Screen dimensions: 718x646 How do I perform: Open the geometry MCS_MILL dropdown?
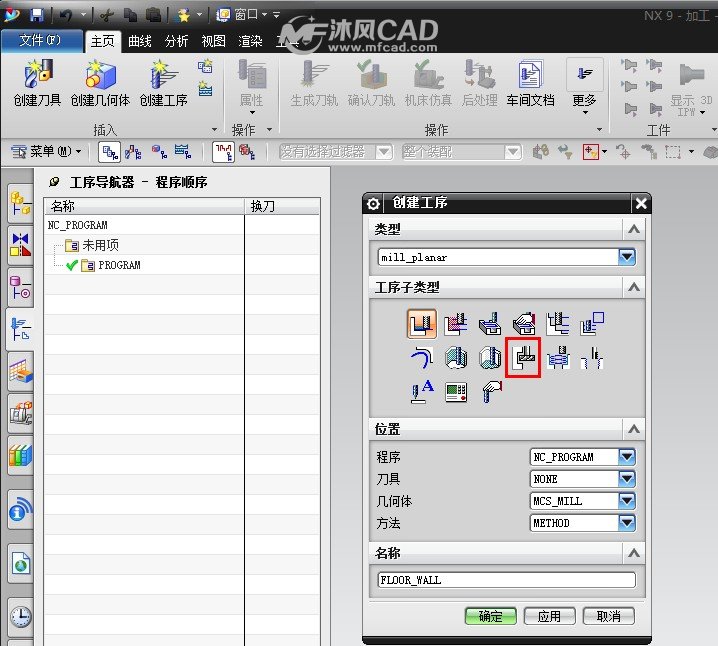(x=626, y=500)
